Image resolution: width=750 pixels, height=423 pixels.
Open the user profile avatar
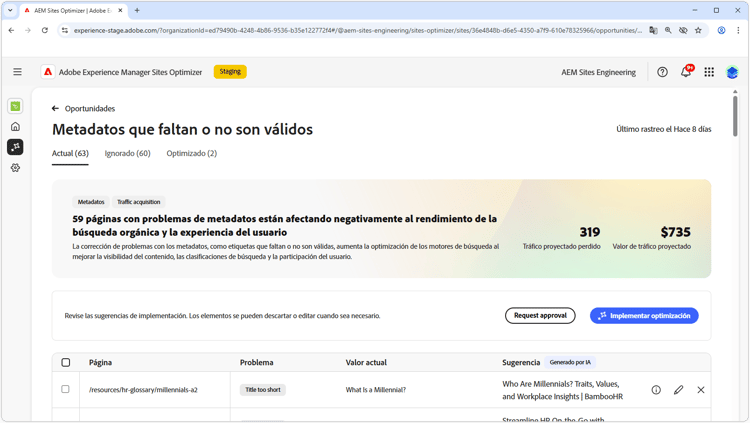732,72
